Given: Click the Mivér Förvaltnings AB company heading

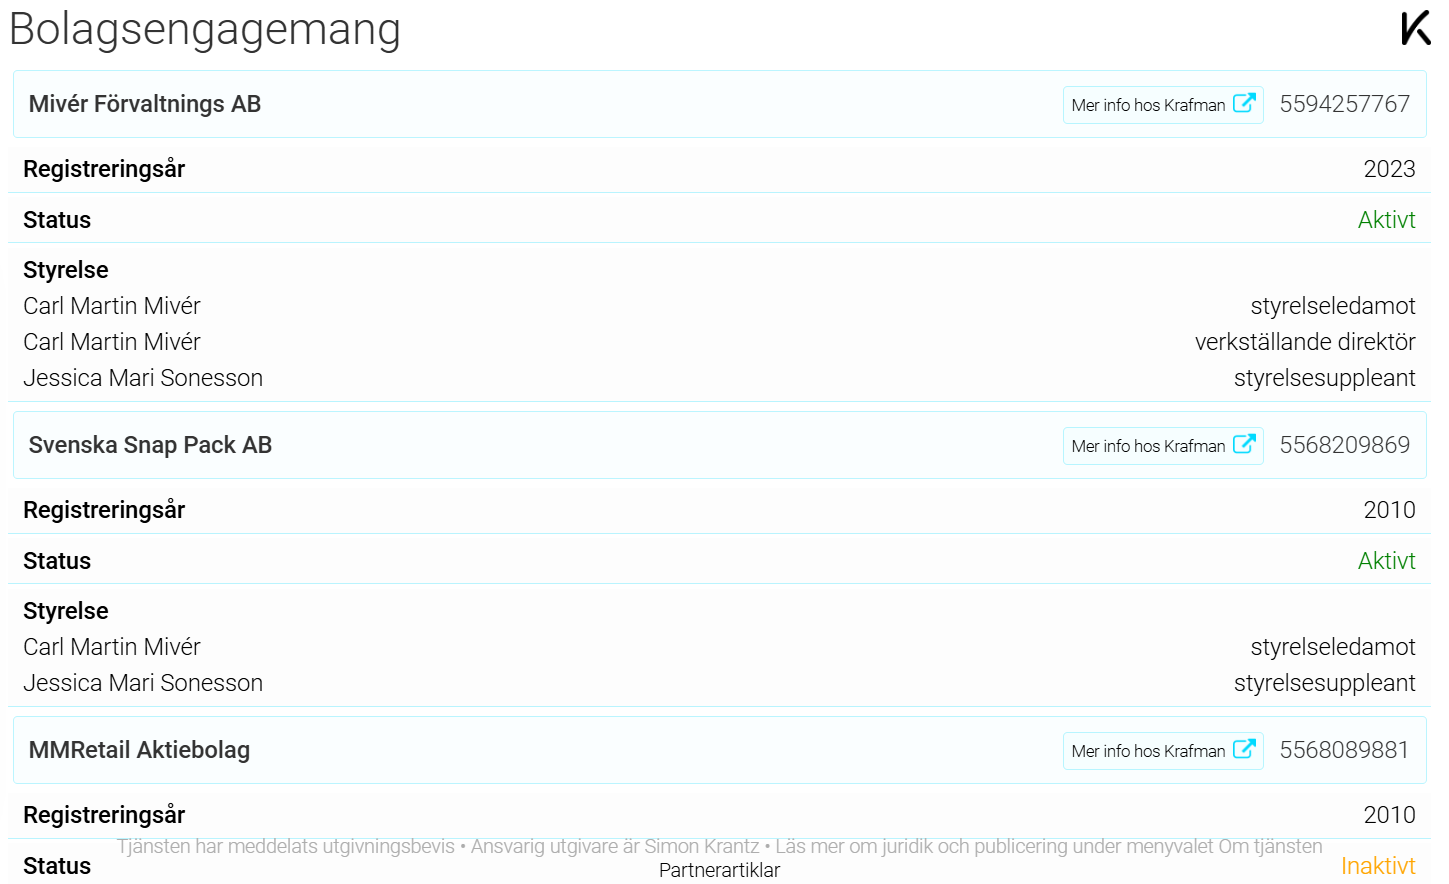Looking at the screenshot, I should [145, 104].
